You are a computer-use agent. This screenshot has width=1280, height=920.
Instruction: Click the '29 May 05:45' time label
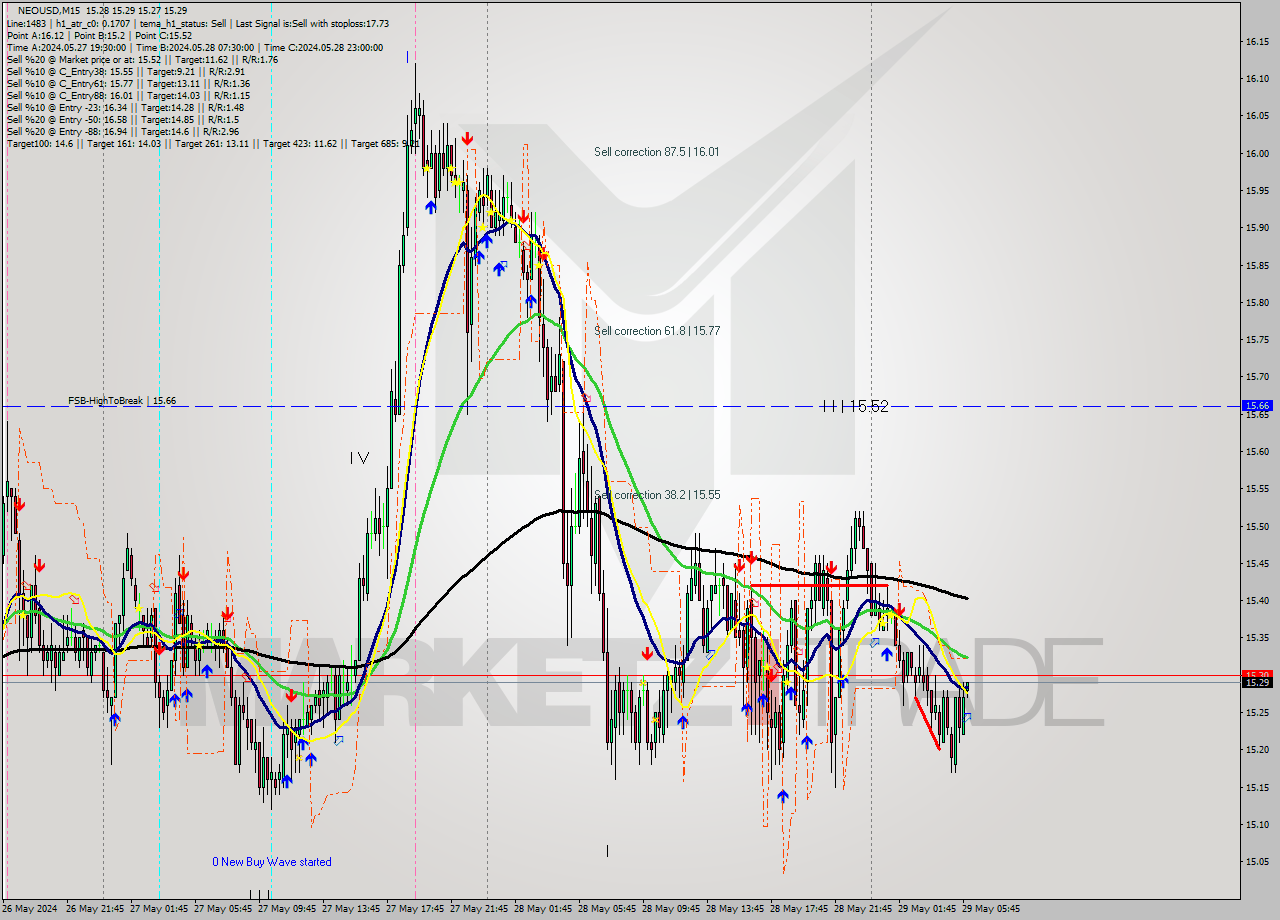993,909
